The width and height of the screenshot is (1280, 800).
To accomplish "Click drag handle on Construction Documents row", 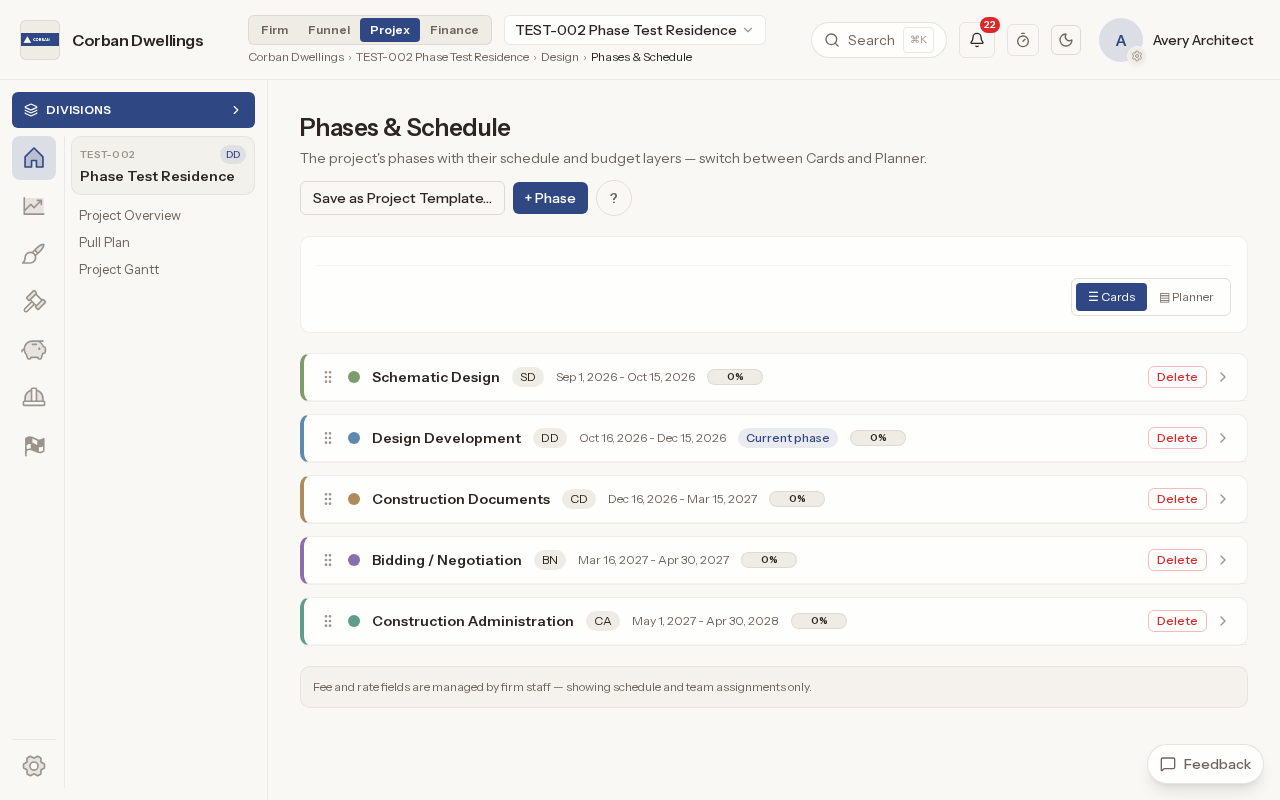I will coord(328,499).
